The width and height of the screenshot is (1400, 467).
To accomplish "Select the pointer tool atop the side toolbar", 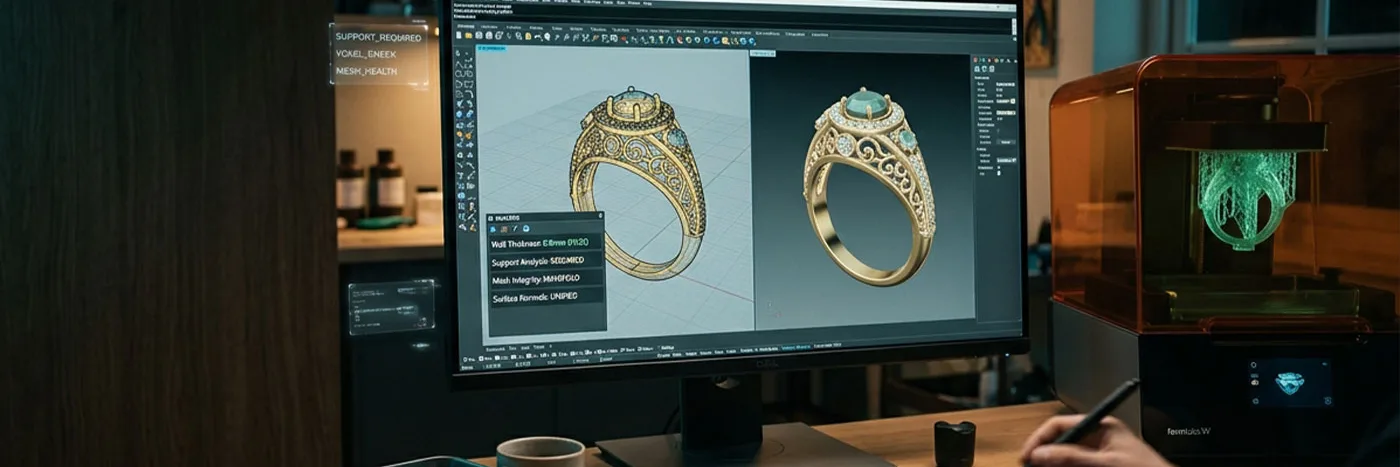I will coord(458,53).
